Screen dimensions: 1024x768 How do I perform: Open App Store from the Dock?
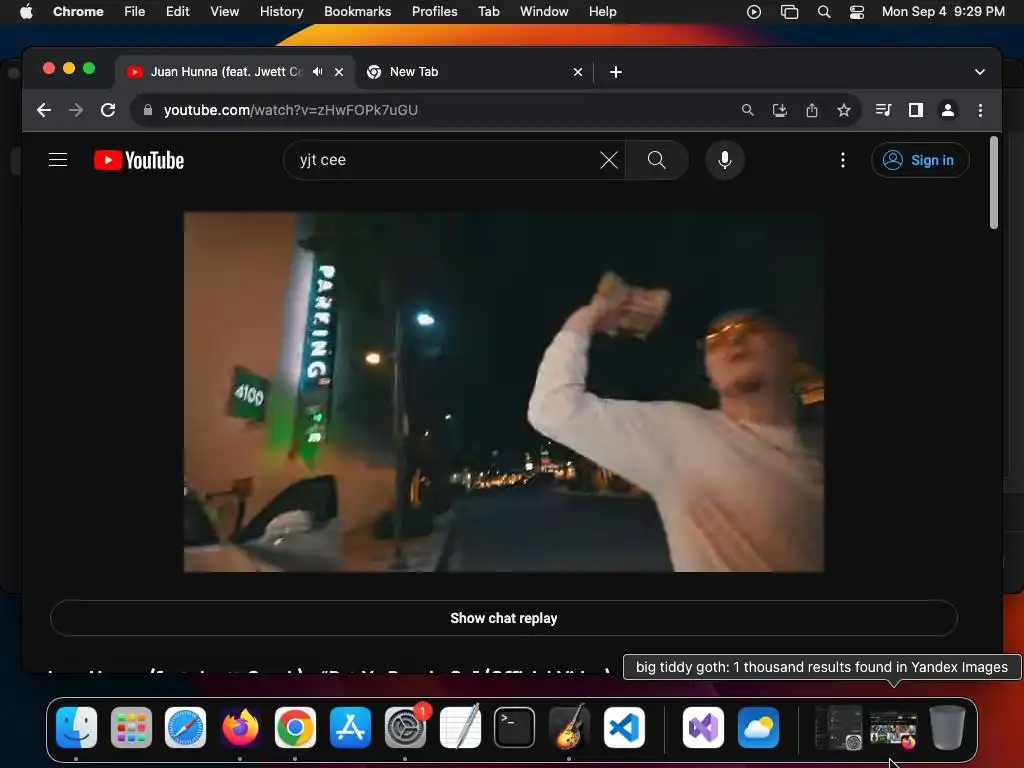pos(350,727)
